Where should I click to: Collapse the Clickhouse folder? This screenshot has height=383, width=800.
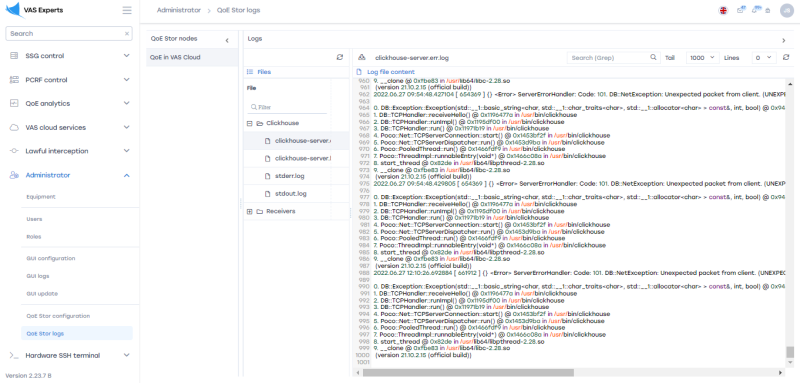pos(249,123)
